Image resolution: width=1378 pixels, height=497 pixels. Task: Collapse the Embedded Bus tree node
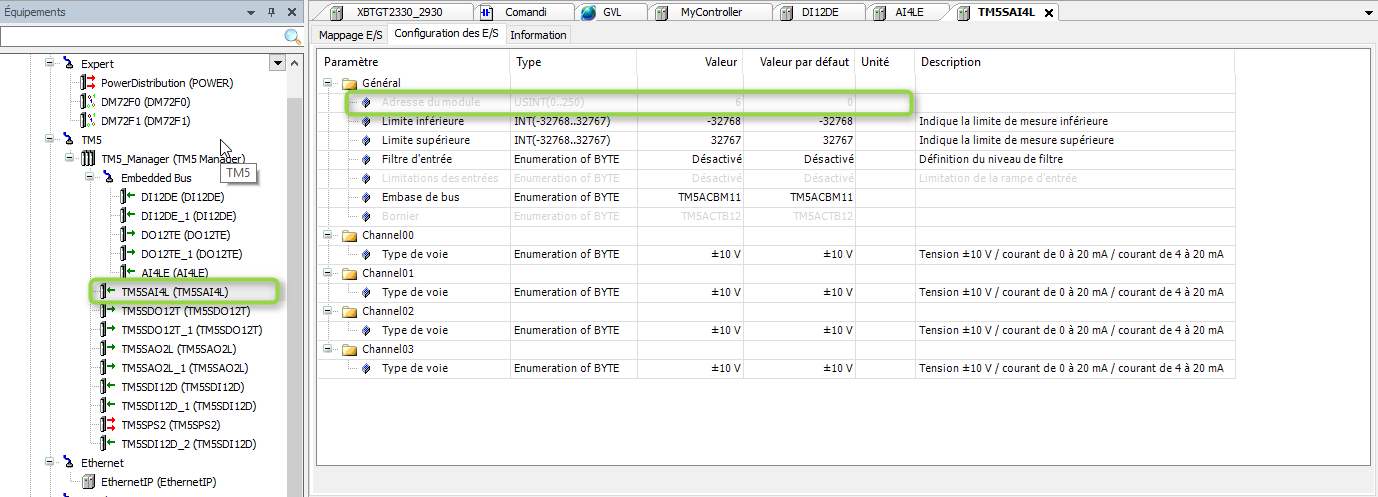click(x=89, y=178)
